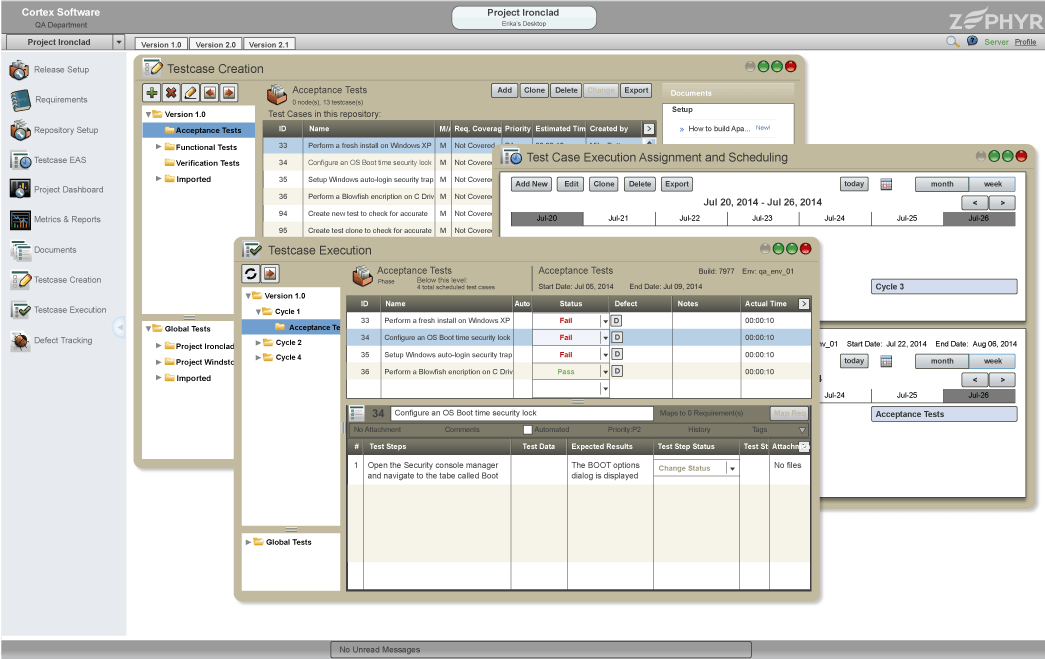Go to previous week in upper calendar
The image size is (1045, 659).
click(974, 203)
